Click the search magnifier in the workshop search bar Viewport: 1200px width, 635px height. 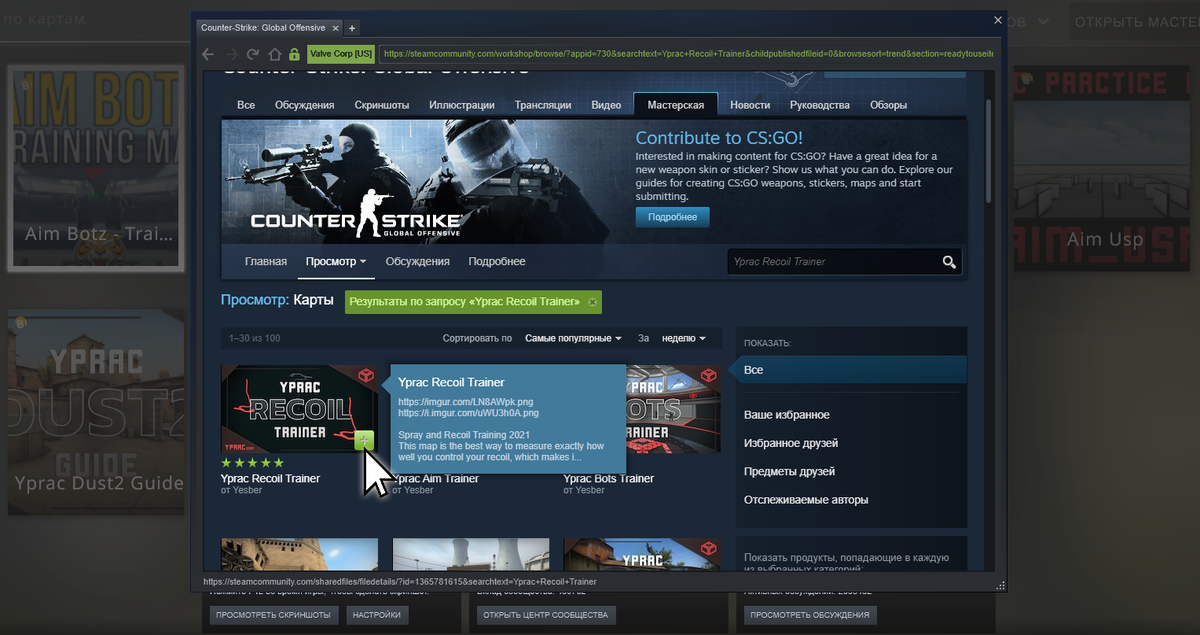[948, 261]
